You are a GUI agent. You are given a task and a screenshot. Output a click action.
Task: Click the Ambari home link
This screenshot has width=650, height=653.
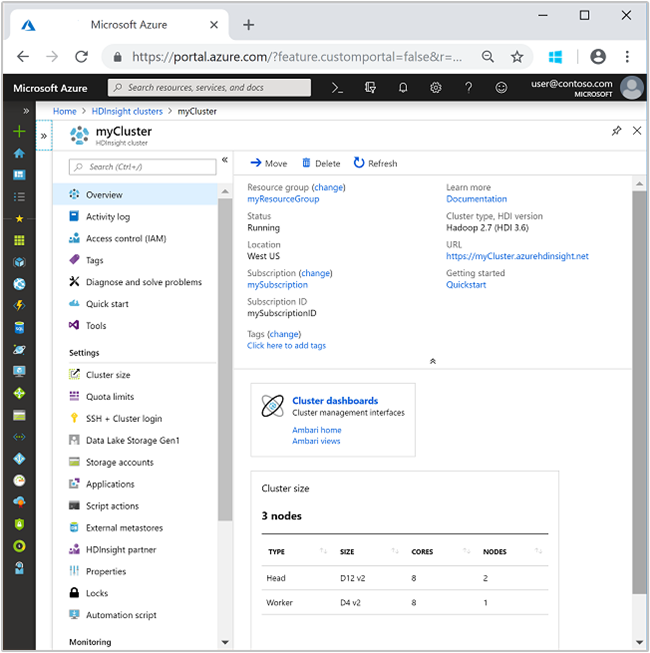point(316,430)
